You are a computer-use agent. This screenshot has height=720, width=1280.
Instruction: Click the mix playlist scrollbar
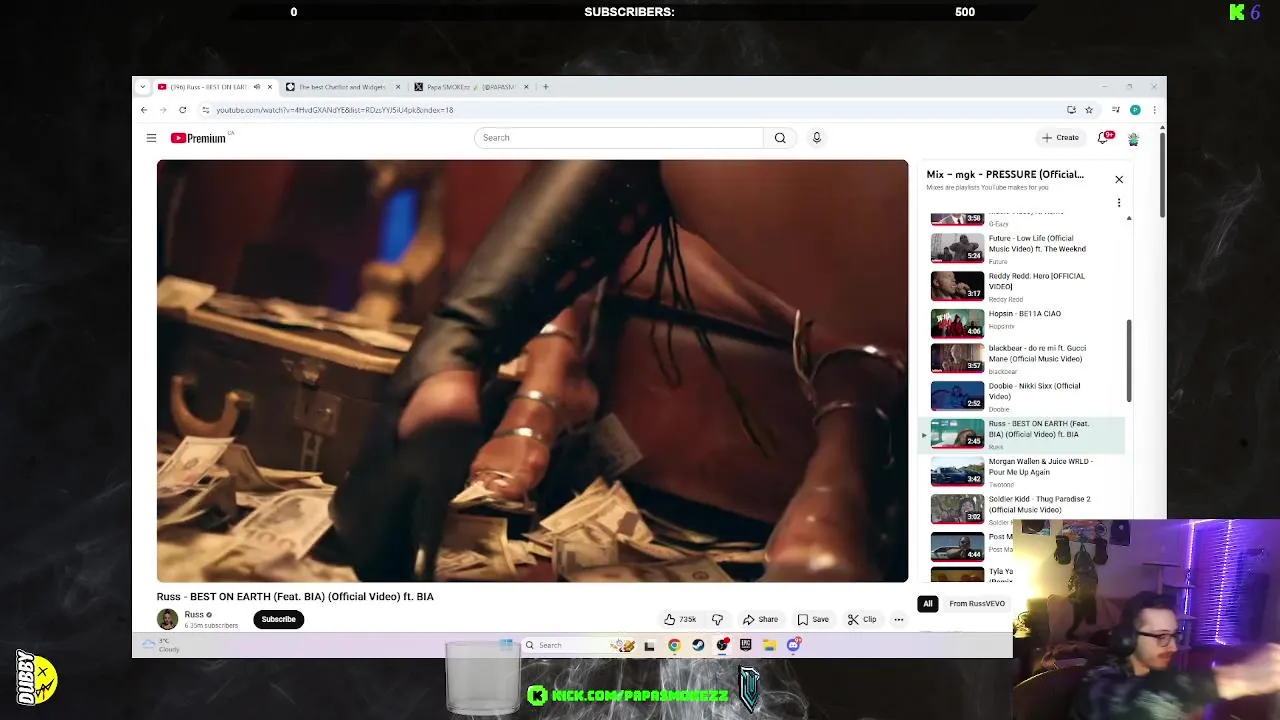[x=1129, y=360]
